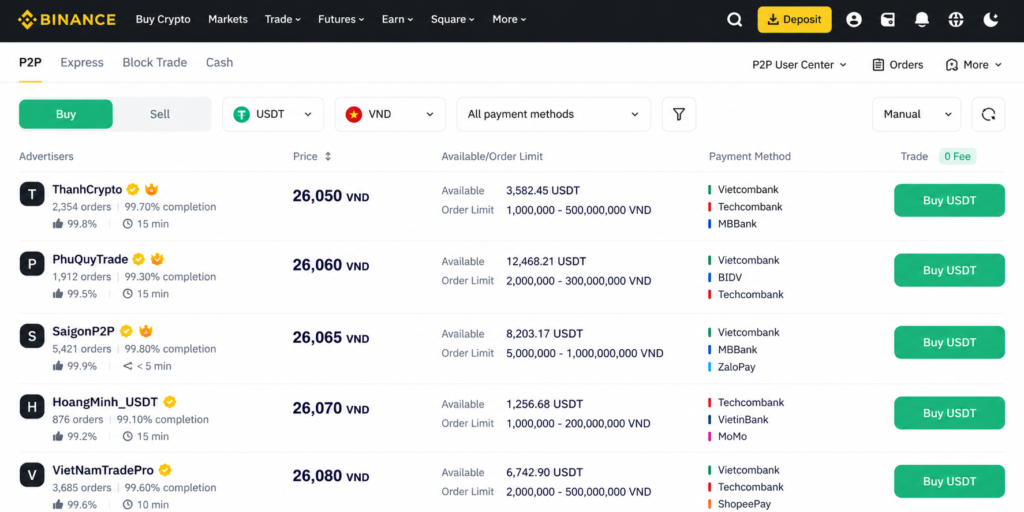
Task: Expand the Futures nav menu
Action: pyautogui.click(x=342, y=20)
